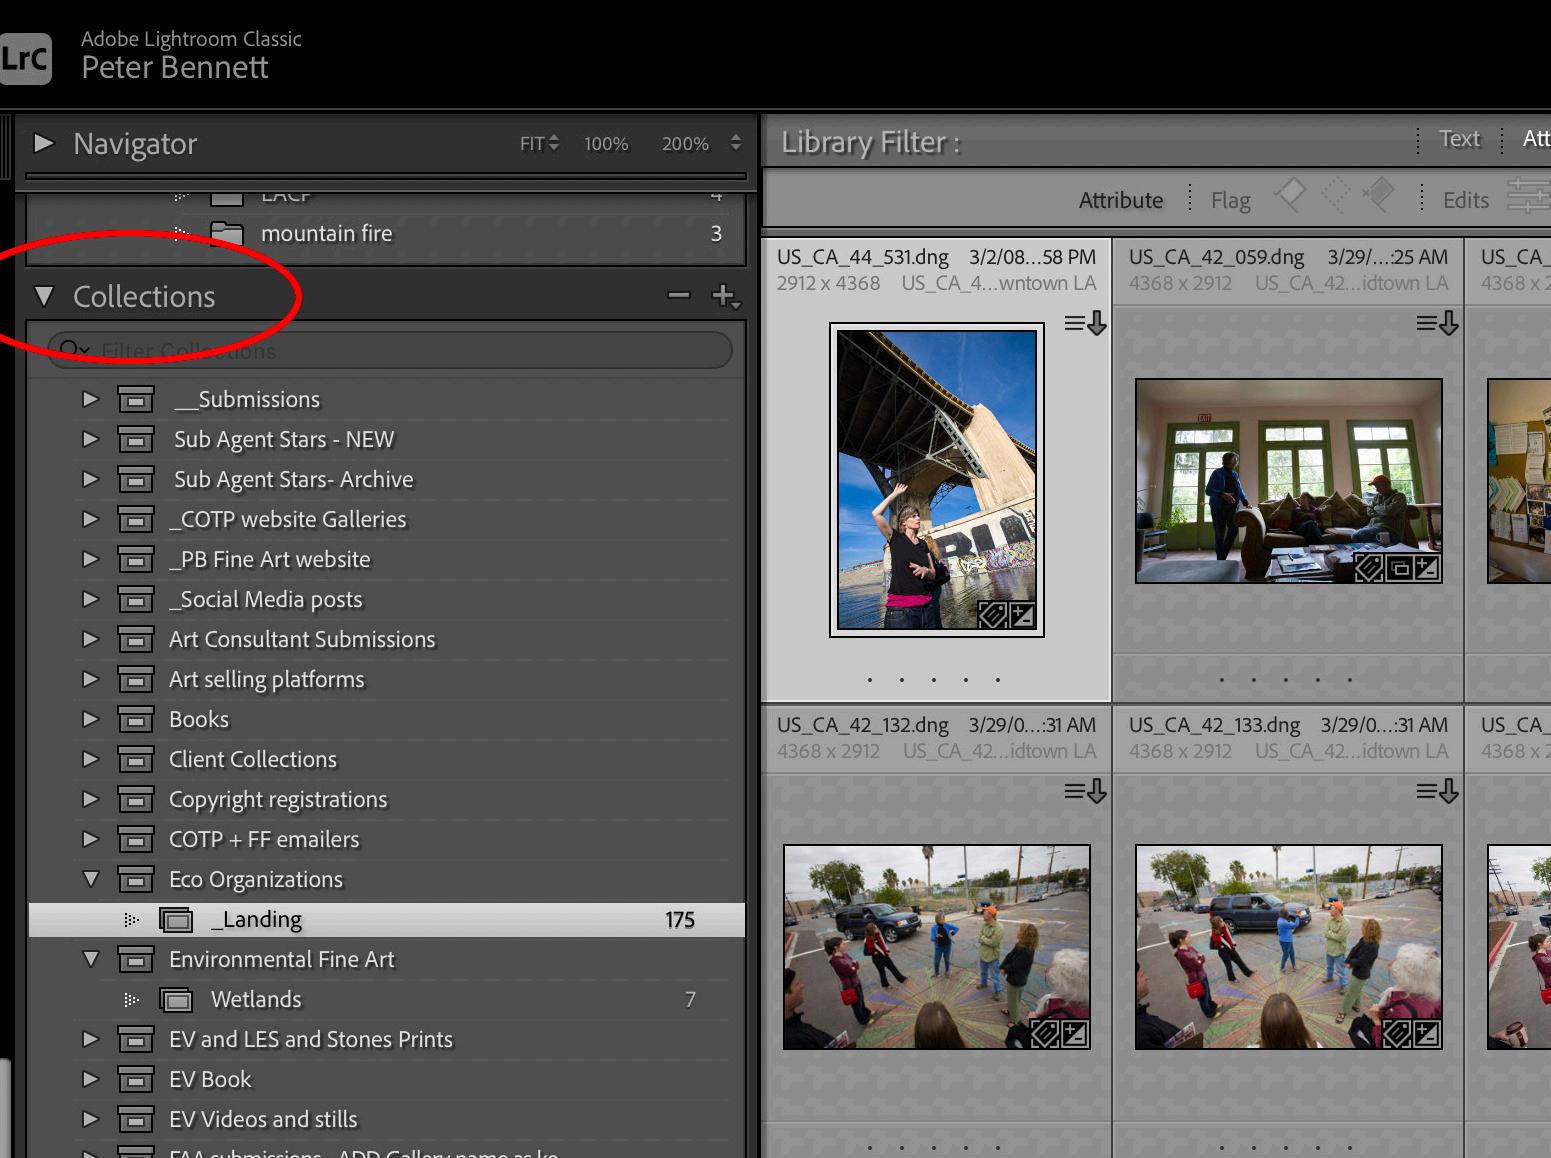
Task: Click the Attribute label in filter bar
Action: point(1121,200)
